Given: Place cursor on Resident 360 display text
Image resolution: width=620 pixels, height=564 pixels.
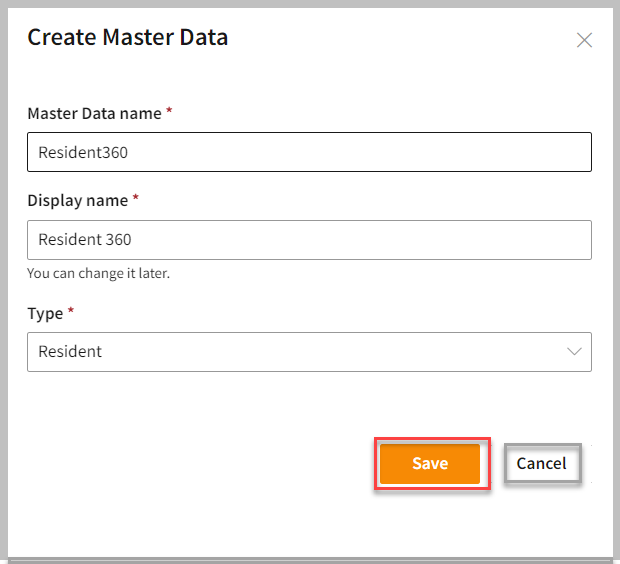Looking at the screenshot, I should [85, 240].
